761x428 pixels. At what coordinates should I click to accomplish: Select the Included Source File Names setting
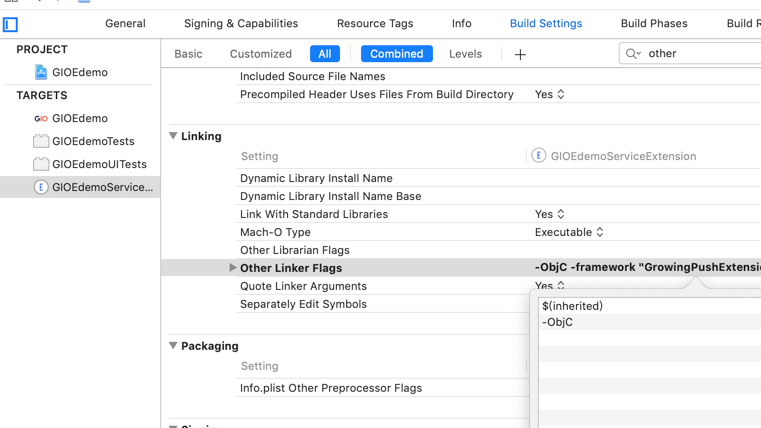tap(313, 76)
